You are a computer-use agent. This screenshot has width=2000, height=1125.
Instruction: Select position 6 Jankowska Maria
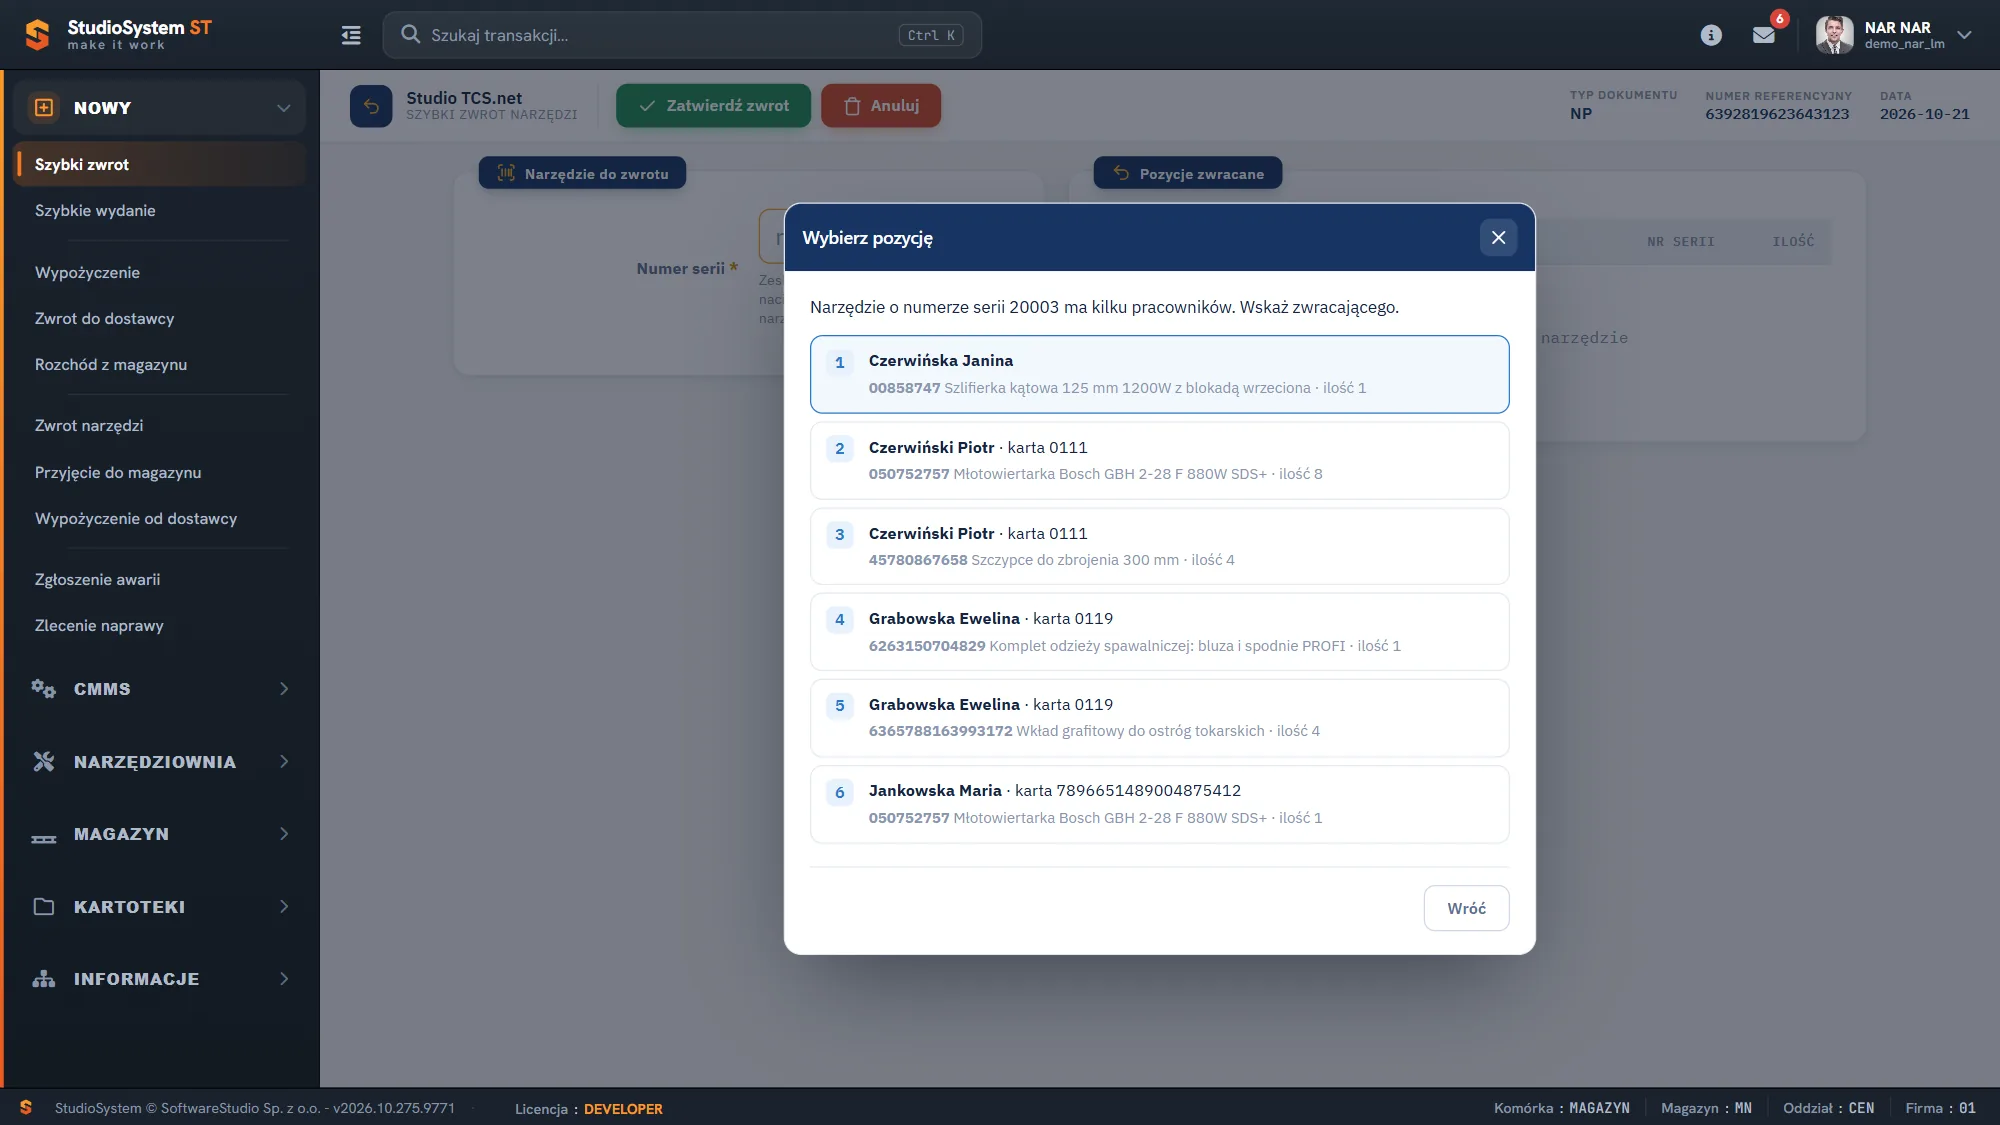pyautogui.click(x=1159, y=805)
